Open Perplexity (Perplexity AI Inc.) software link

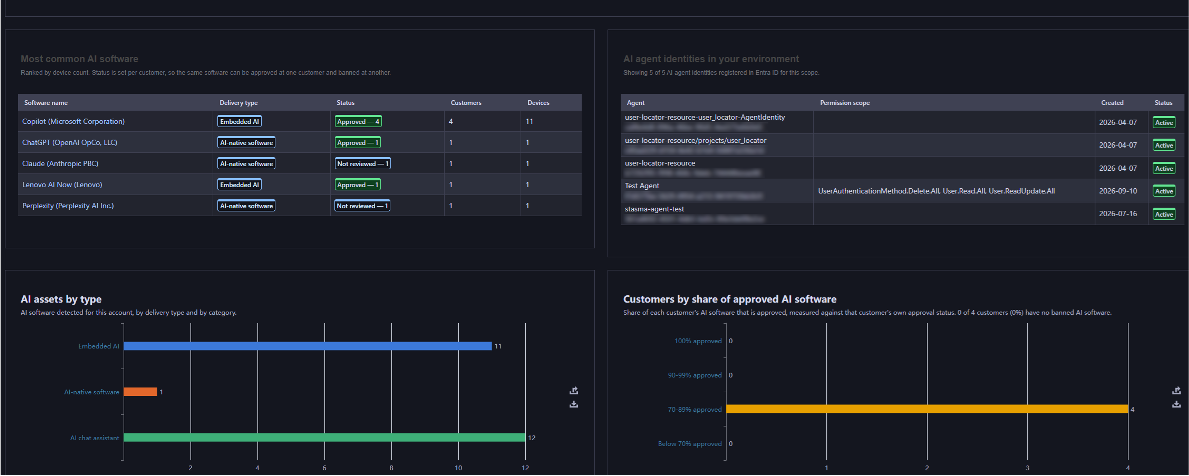point(68,205)
